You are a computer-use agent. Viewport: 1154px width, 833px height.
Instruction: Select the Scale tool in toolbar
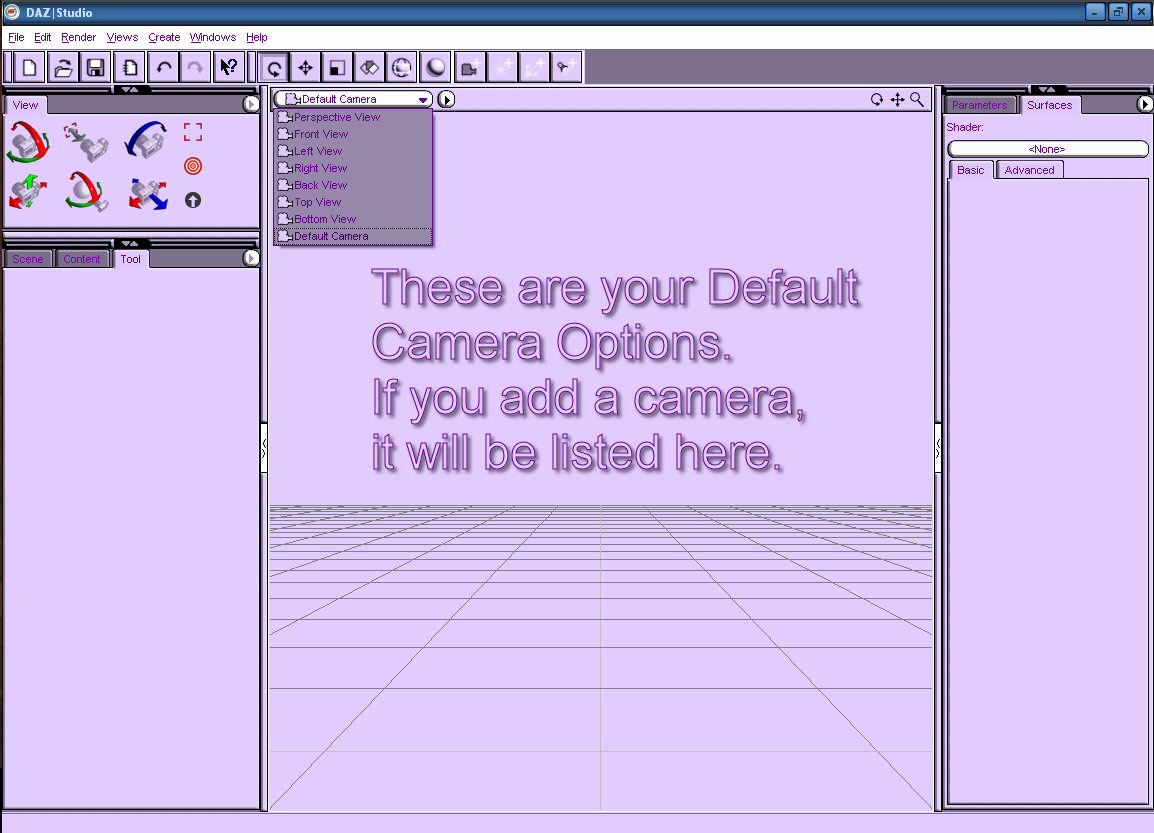[337, 68]
